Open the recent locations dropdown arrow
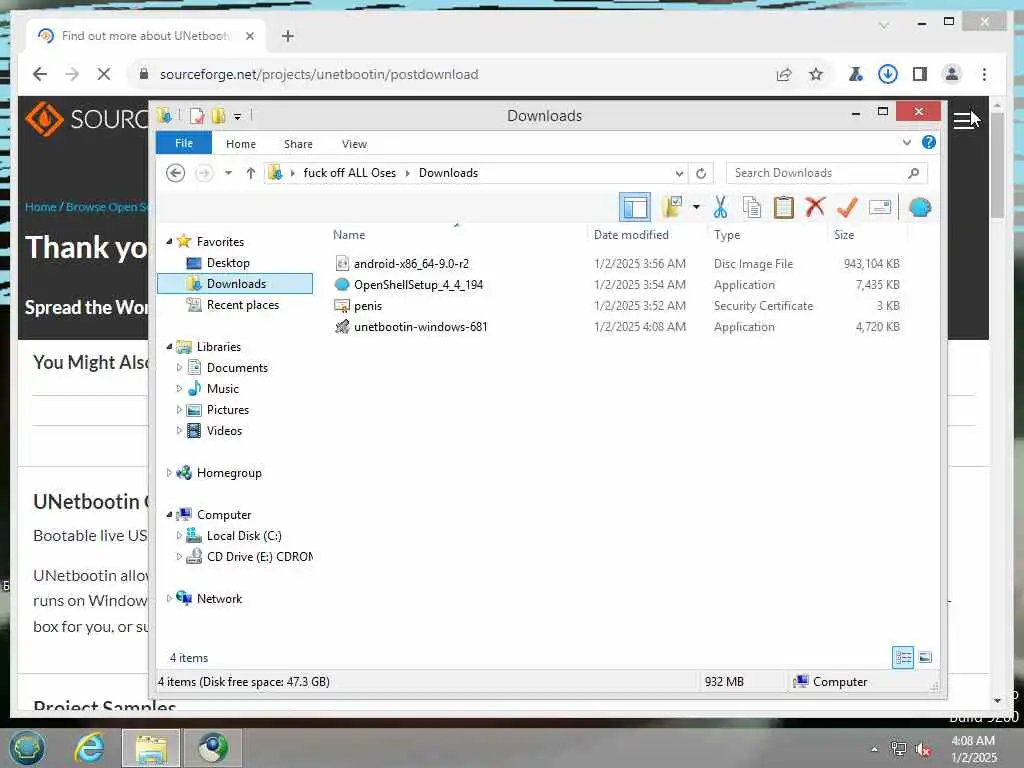 tap(228, 173)
